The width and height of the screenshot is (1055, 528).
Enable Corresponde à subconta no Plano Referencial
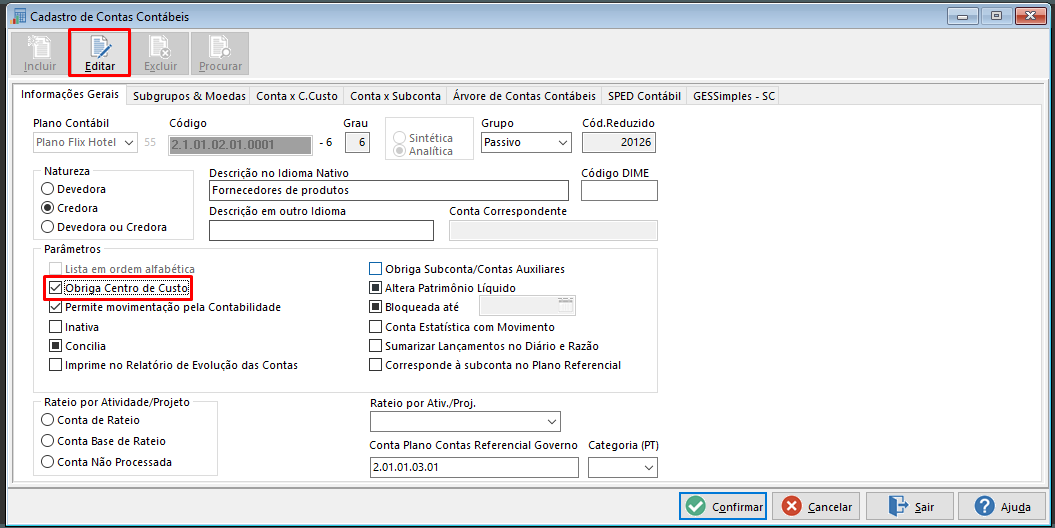pos(375,365)
